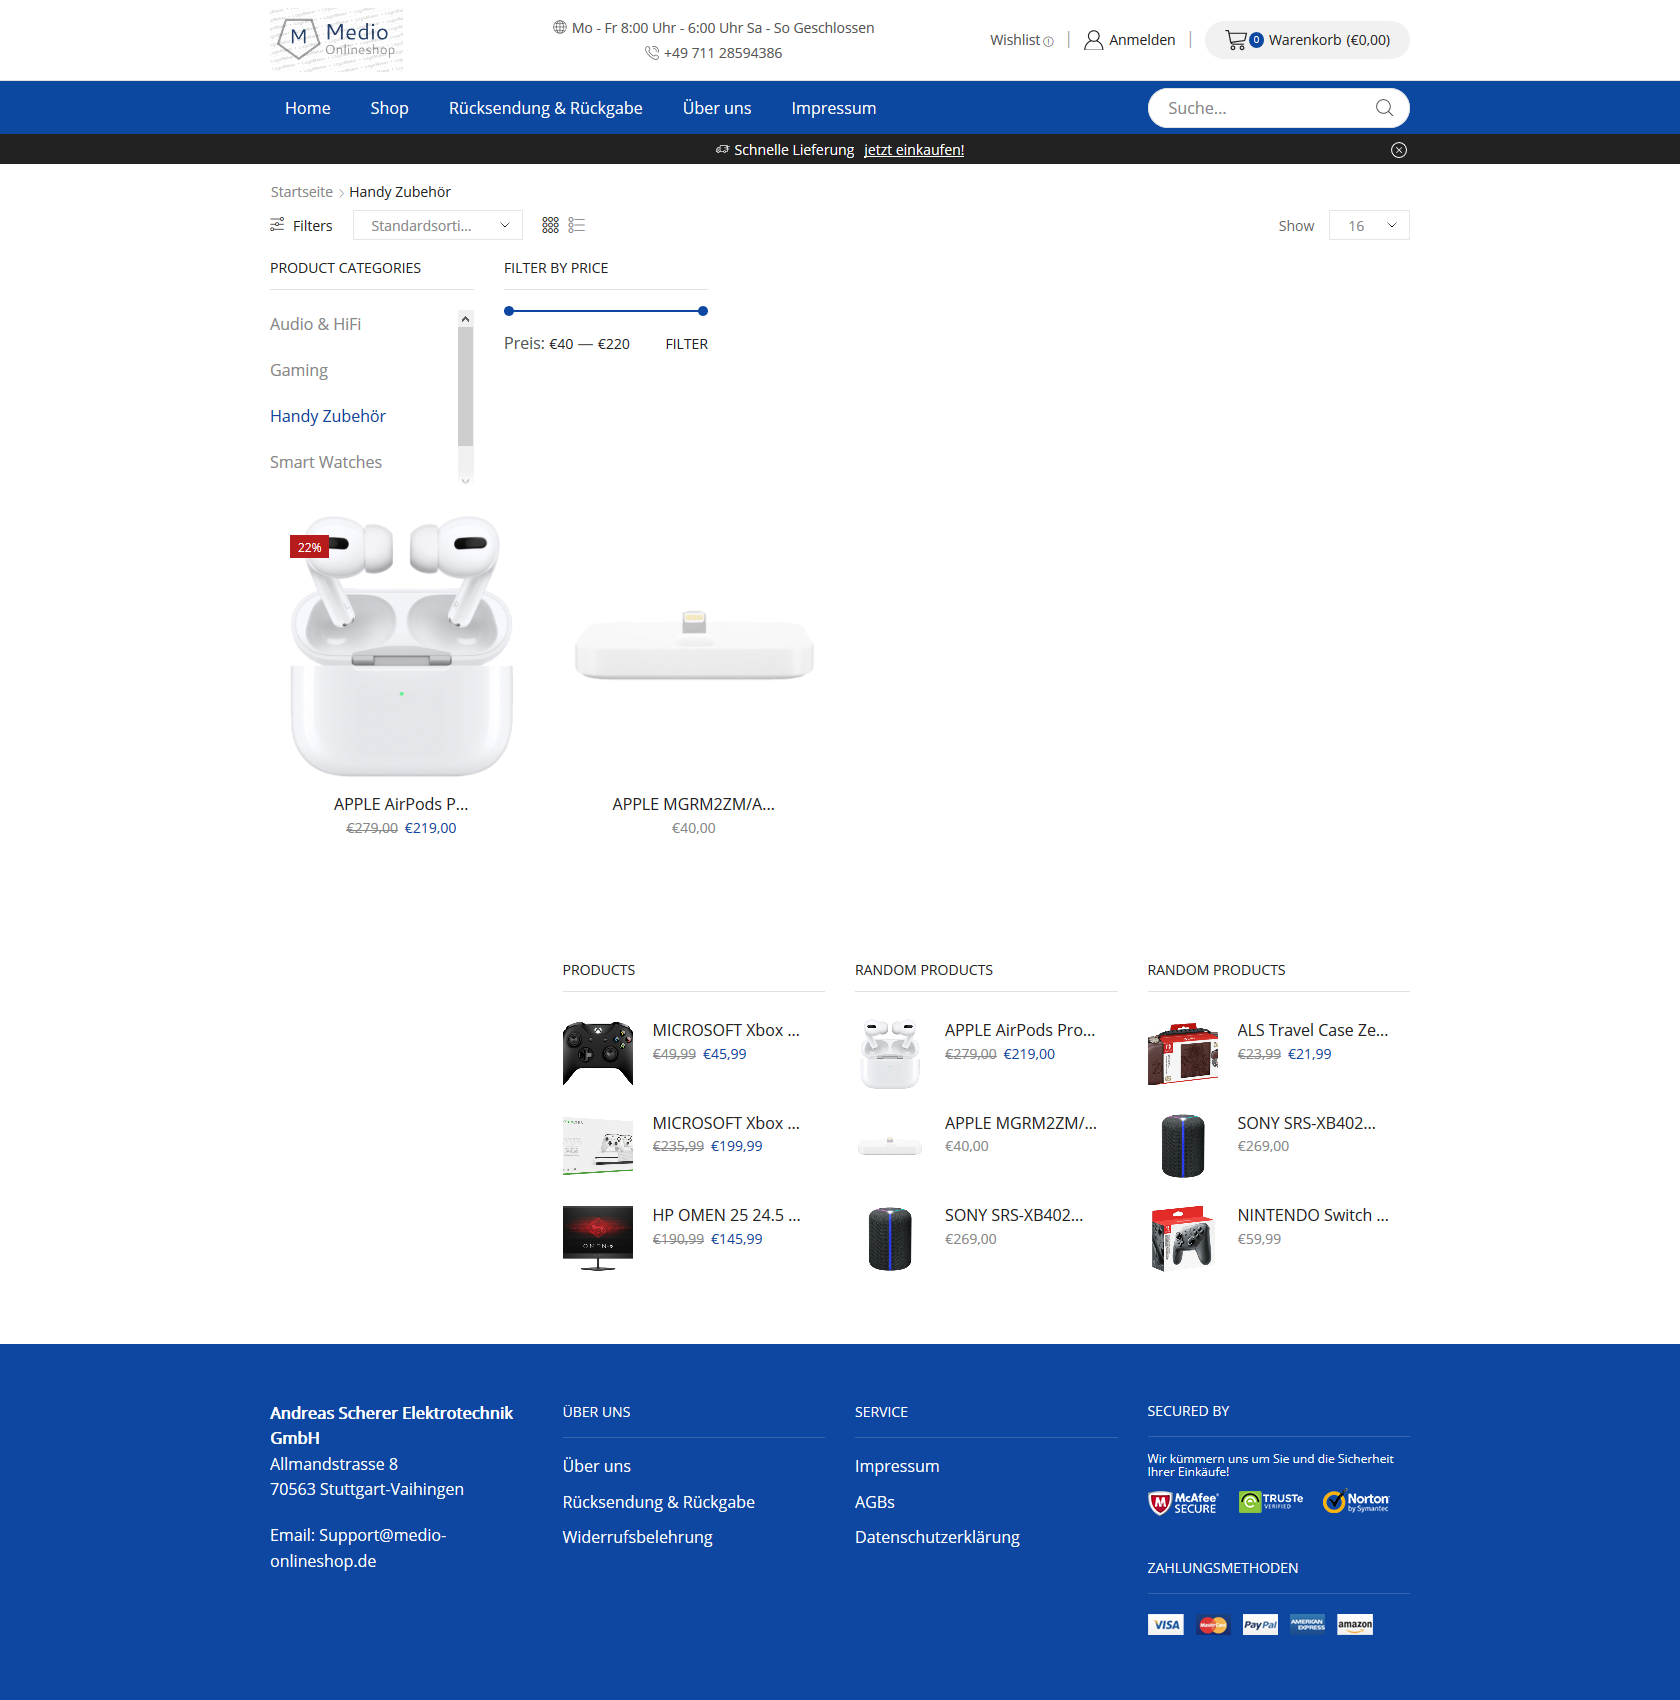The width and height of the screenshot is (1680, 1700).
Task: Dismiss the Schnelle Lieferung banner
Action: point(1399,150)
